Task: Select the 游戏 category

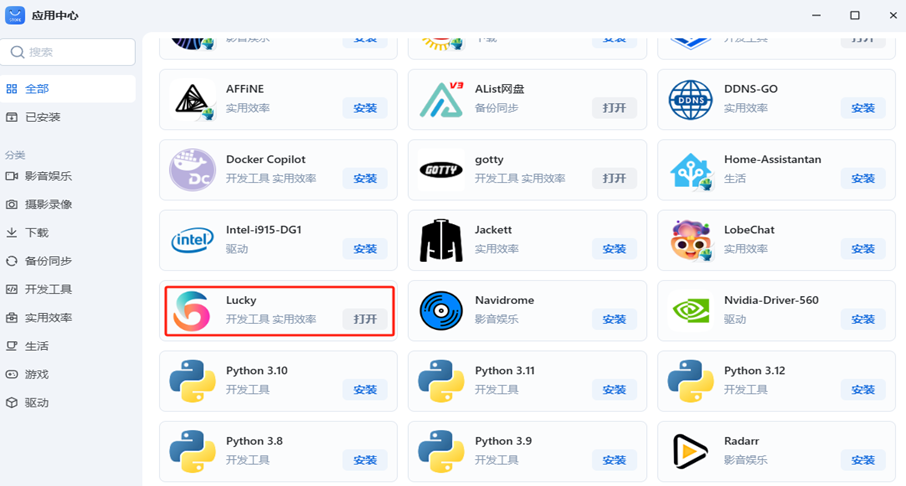Action: tap(68, 374)
